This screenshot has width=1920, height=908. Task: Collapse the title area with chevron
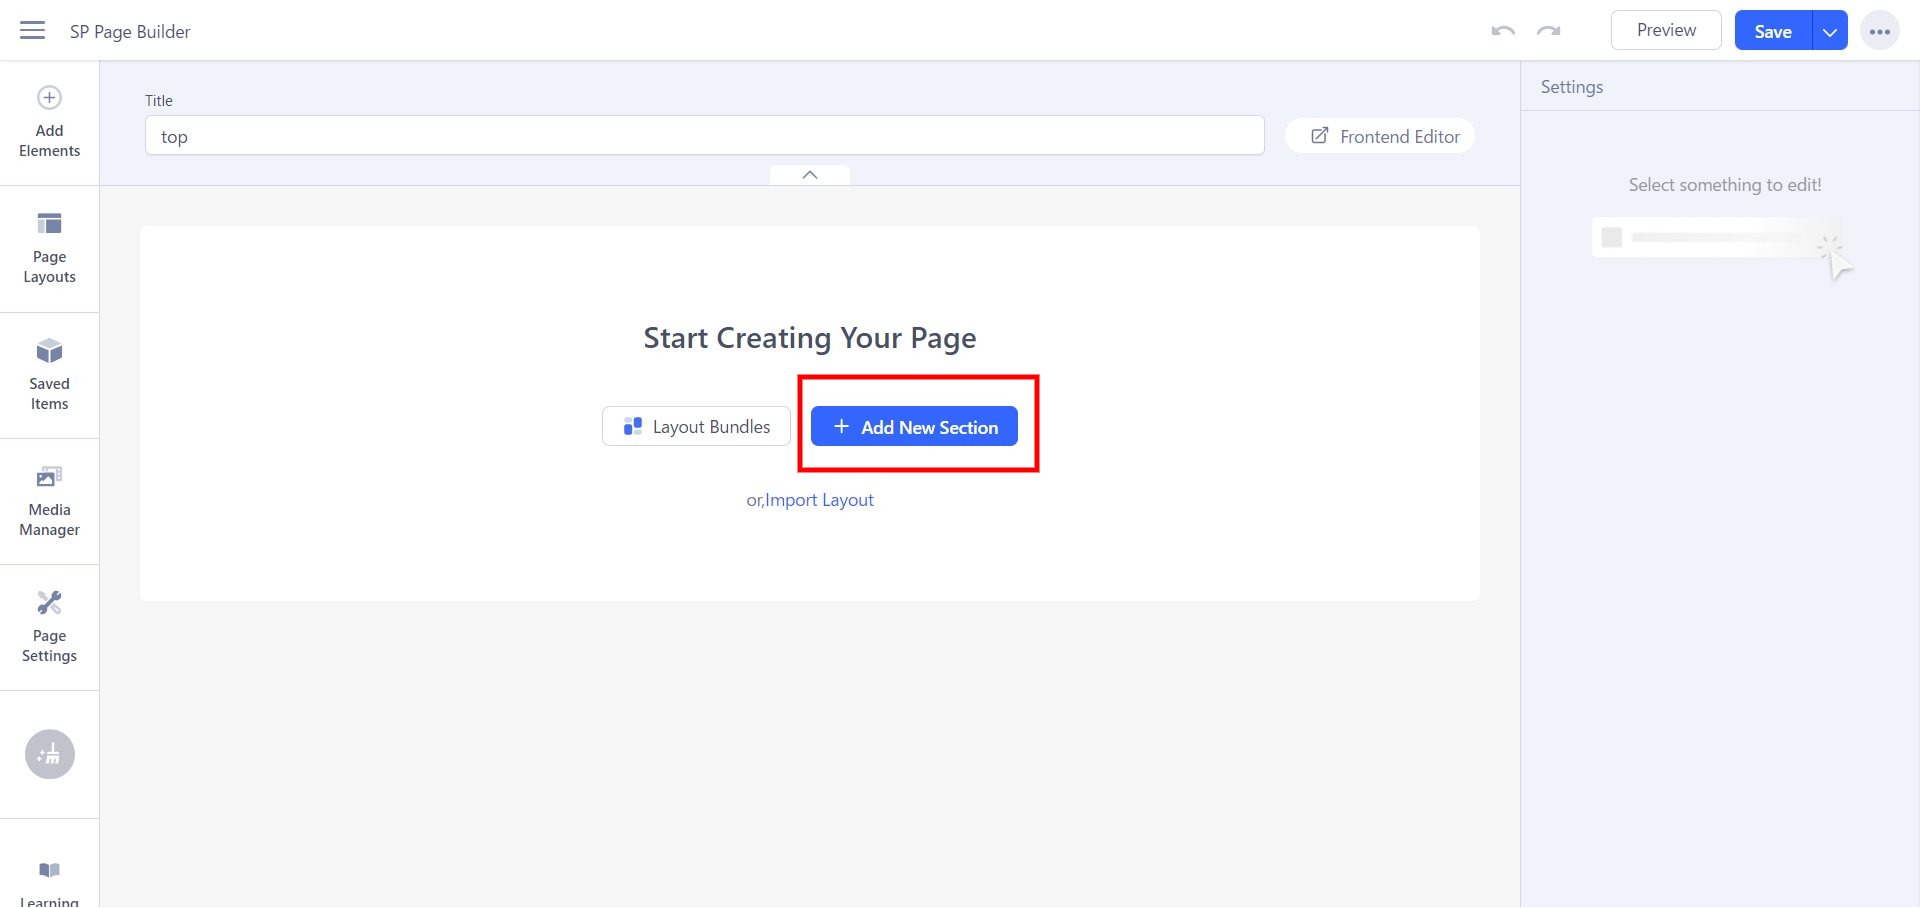pyautogui.click(x=810, y=175)
